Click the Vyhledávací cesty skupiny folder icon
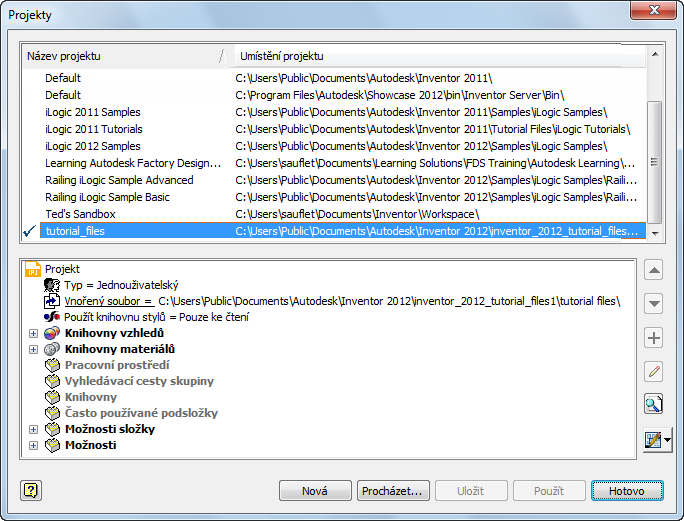 (52, 381)
